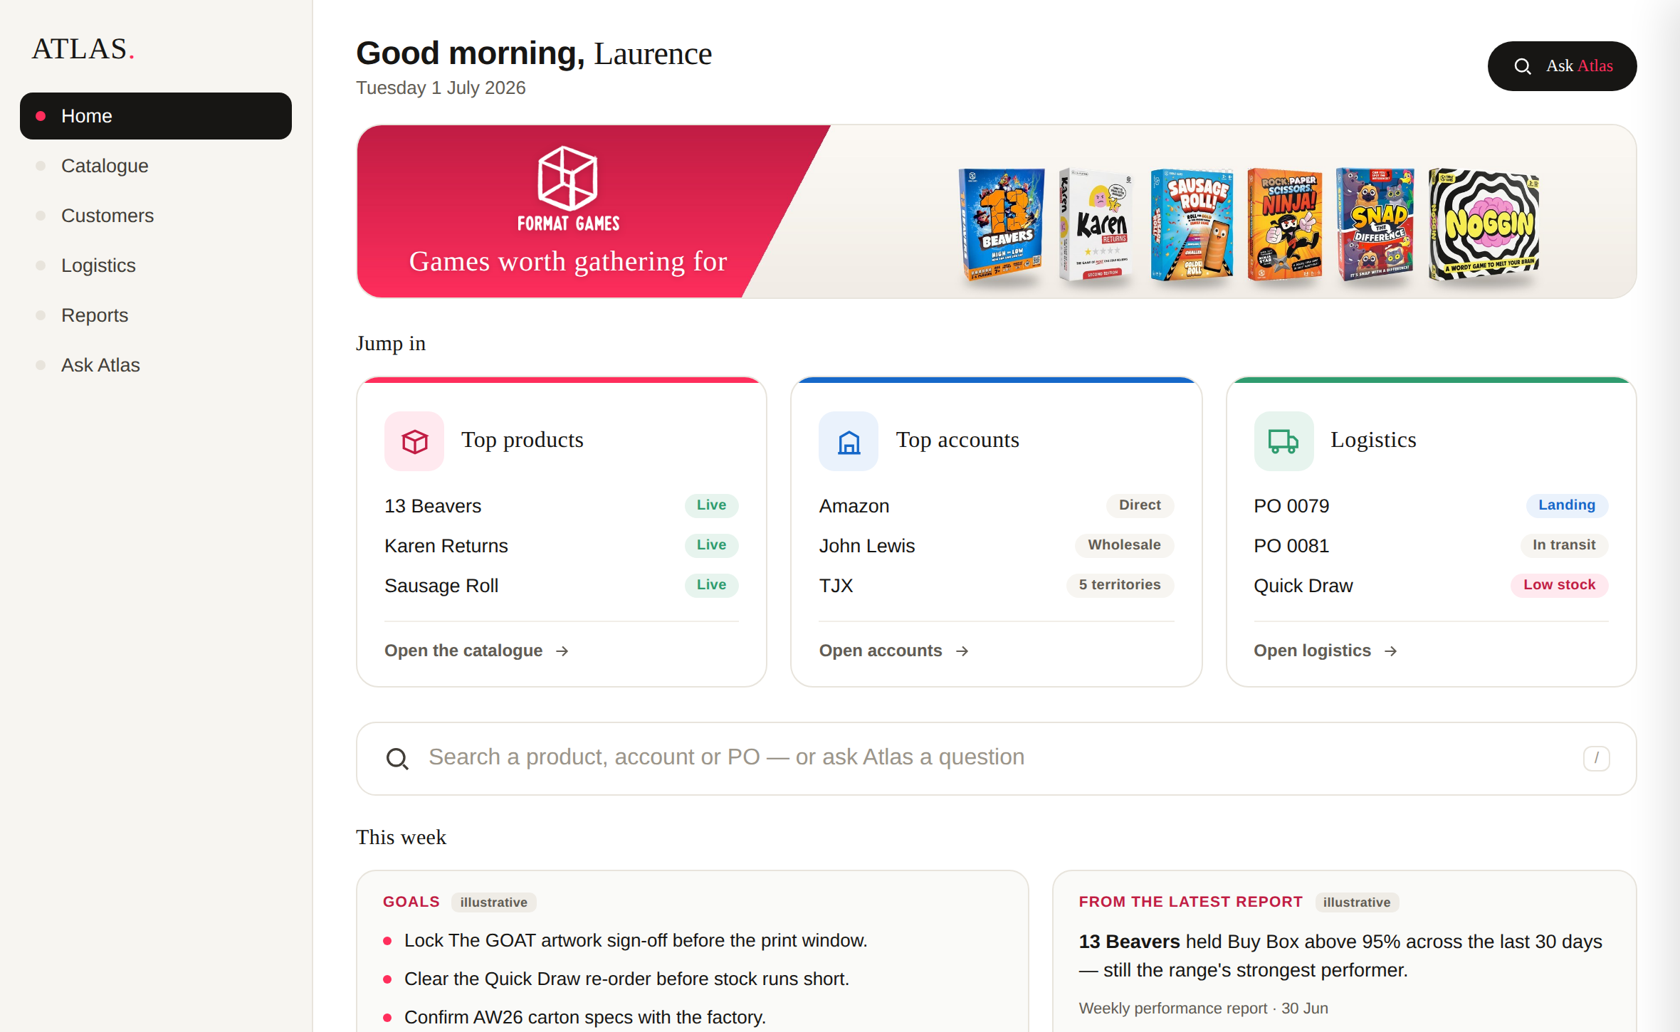Open Customers in the sidebar
1680x1032 pixels.
pos(155,216)
